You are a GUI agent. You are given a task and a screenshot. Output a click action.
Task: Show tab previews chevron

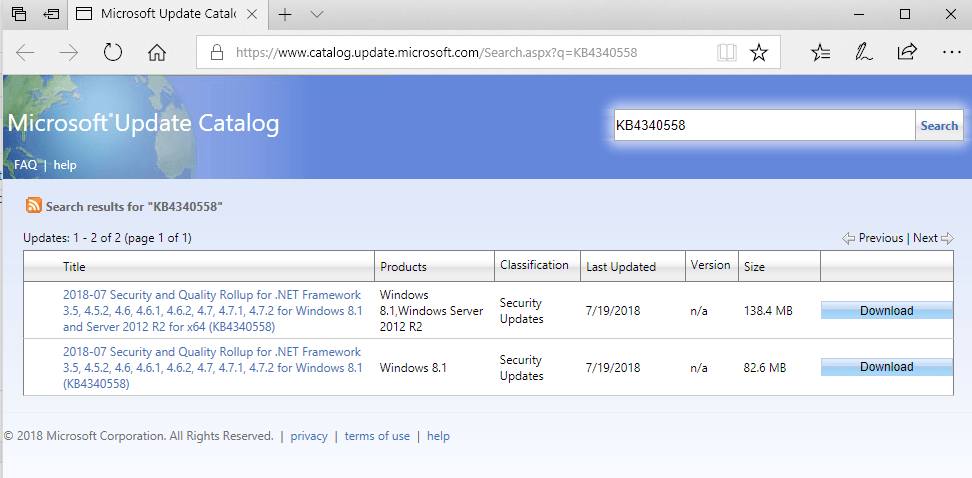317,15
